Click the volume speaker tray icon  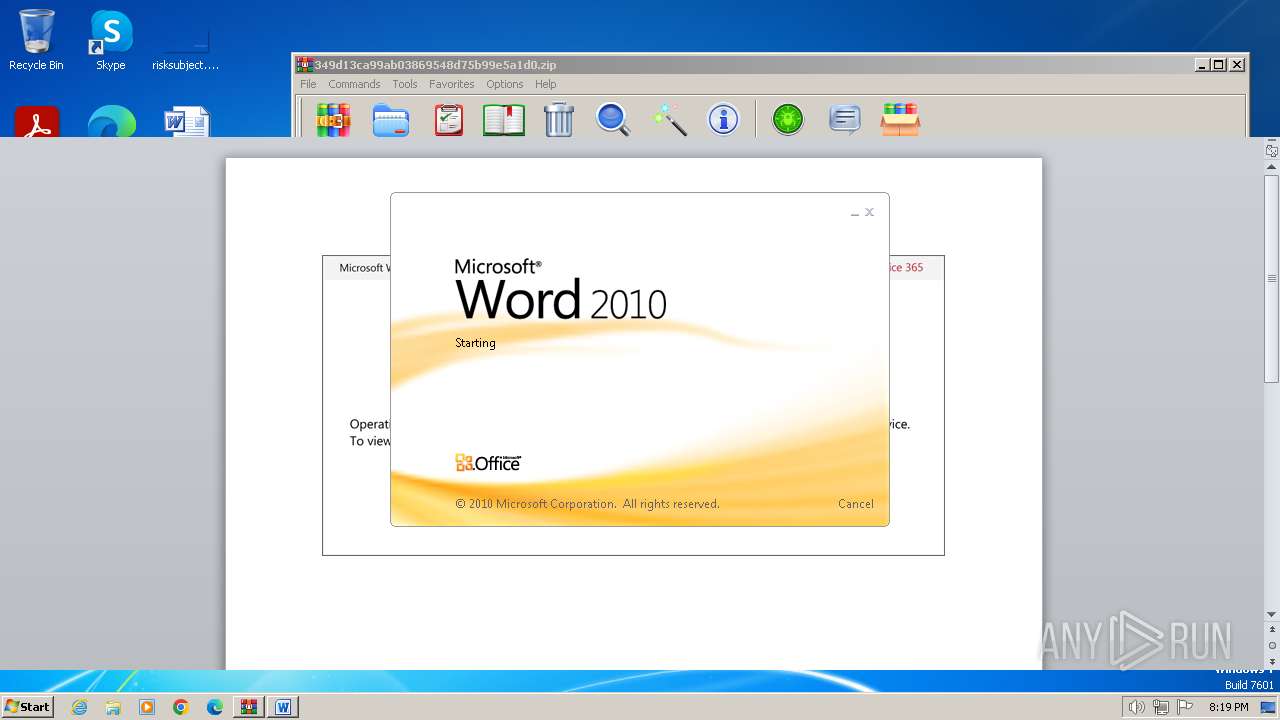pyautogui.click(x=1136, y=707)
